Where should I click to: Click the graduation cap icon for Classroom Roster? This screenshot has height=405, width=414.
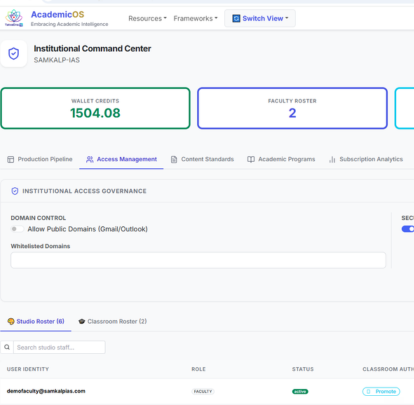(82, 321)
